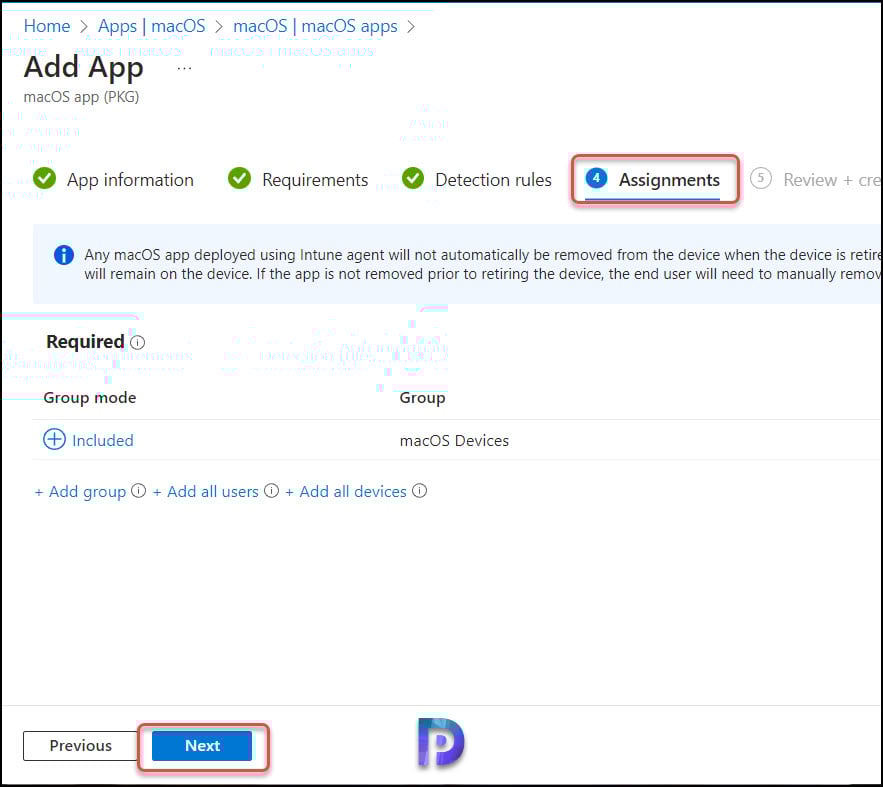Click the Group mode column header
883x787 pixels.
90,397
